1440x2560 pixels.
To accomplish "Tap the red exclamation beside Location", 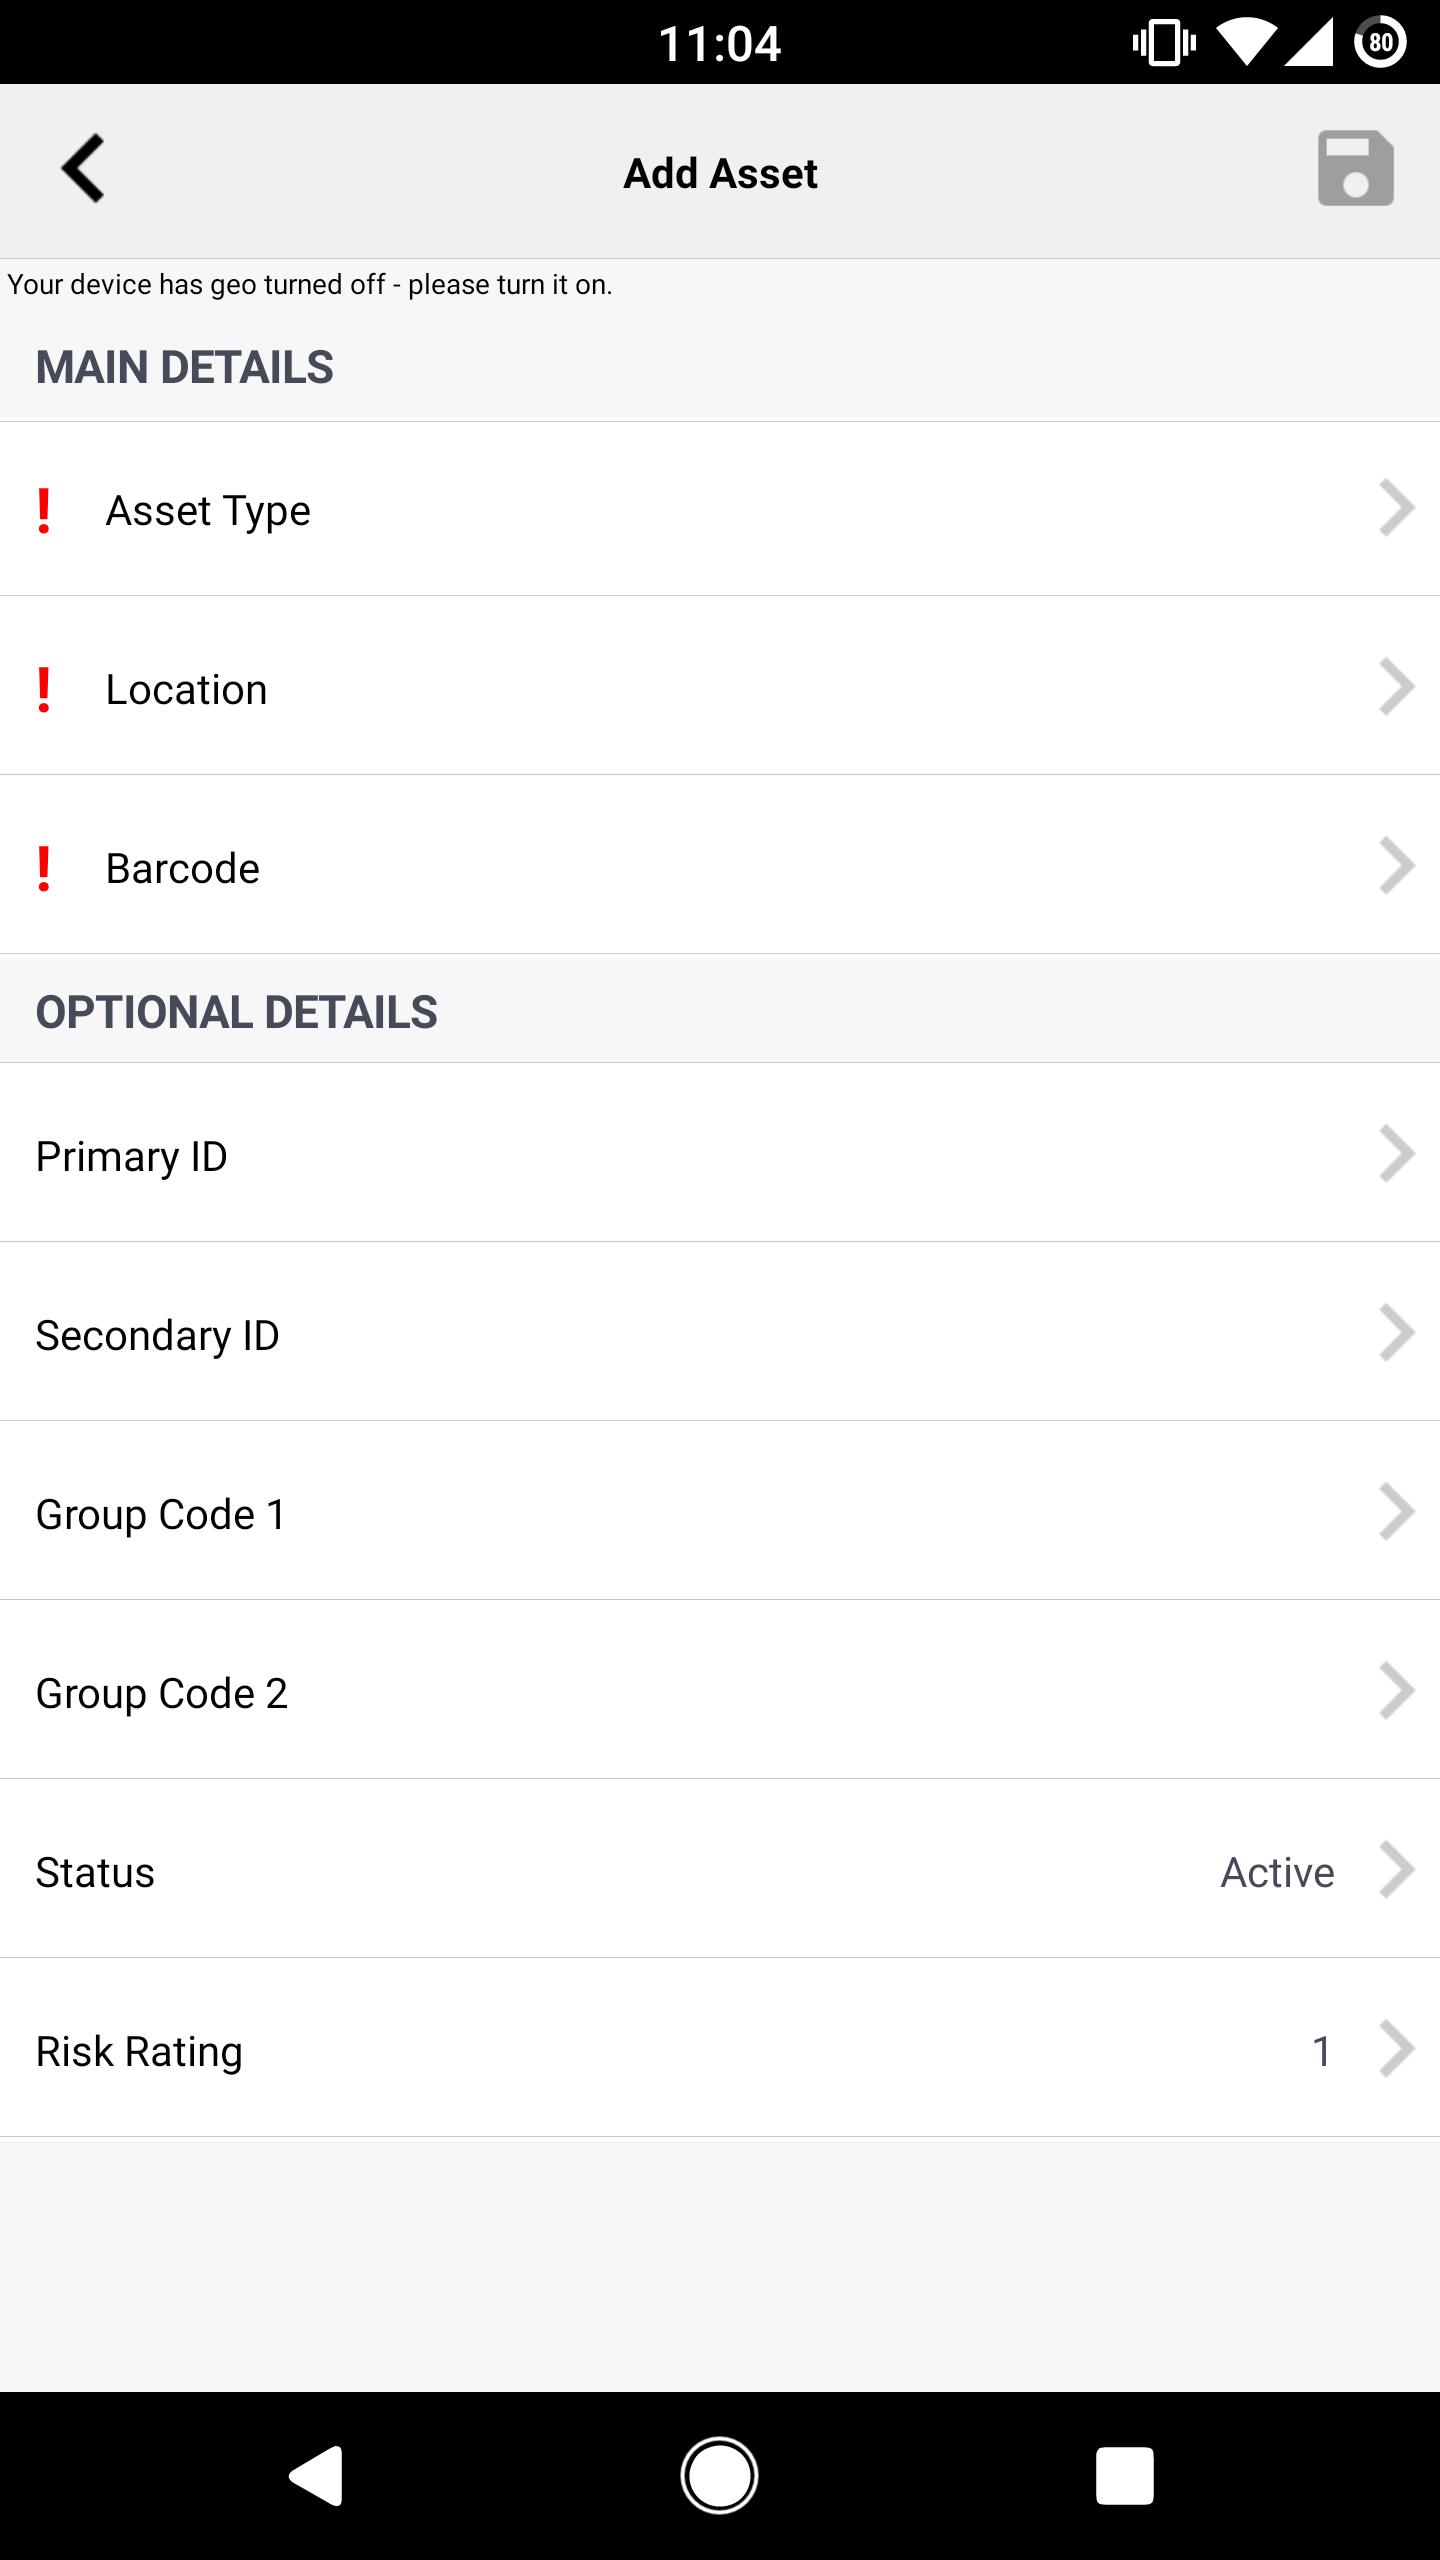I will click(44, 690).
